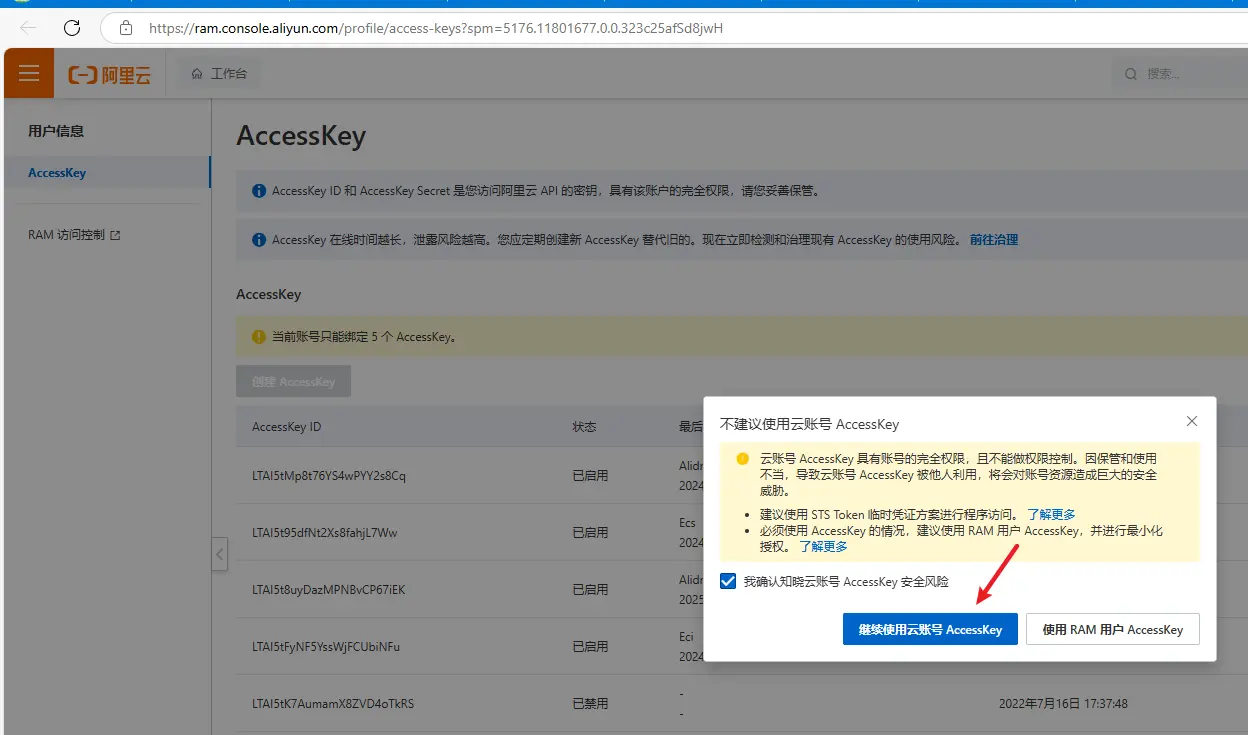Click the search magnifier icon

point(1131,74)
